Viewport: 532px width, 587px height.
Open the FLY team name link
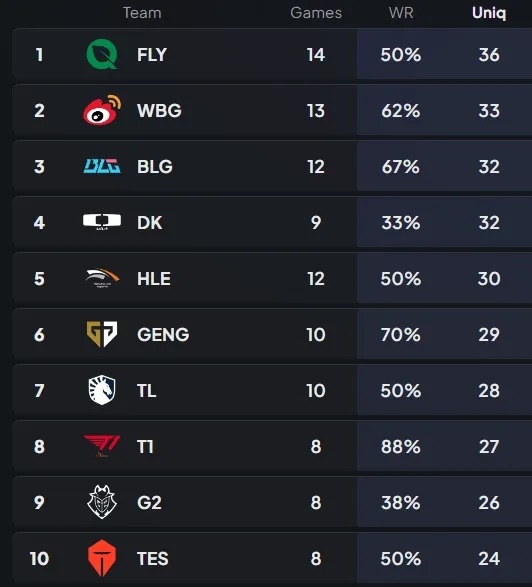pyautogui.click(x=152, y=55)
